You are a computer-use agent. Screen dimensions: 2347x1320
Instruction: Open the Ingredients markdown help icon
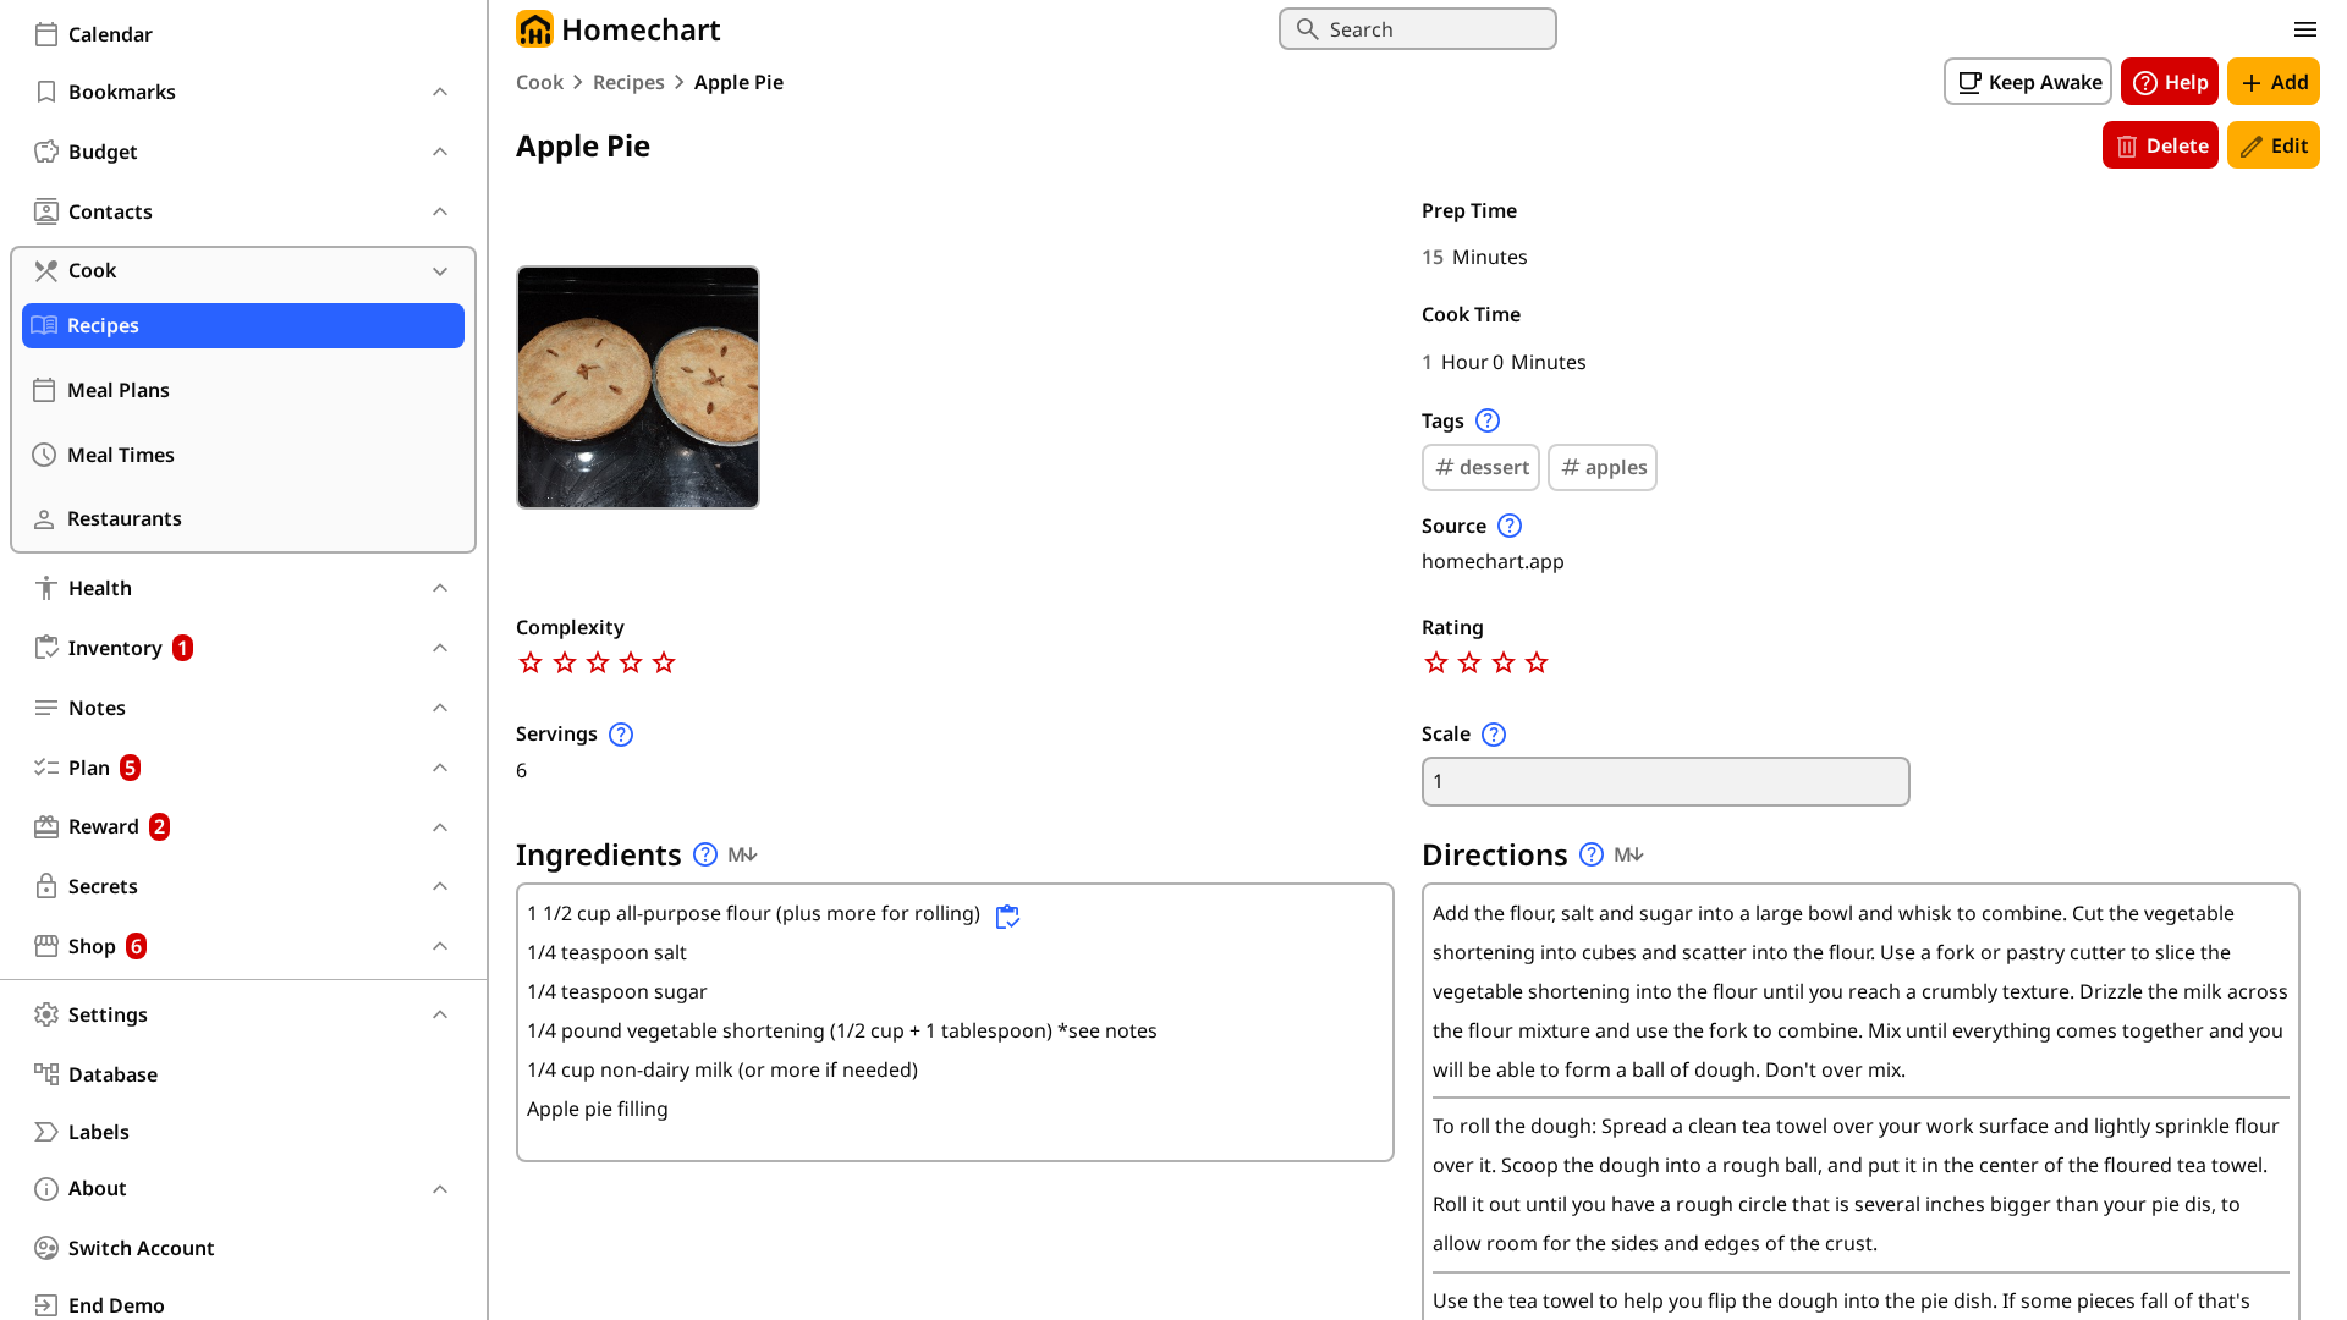[x=744, y=855]
